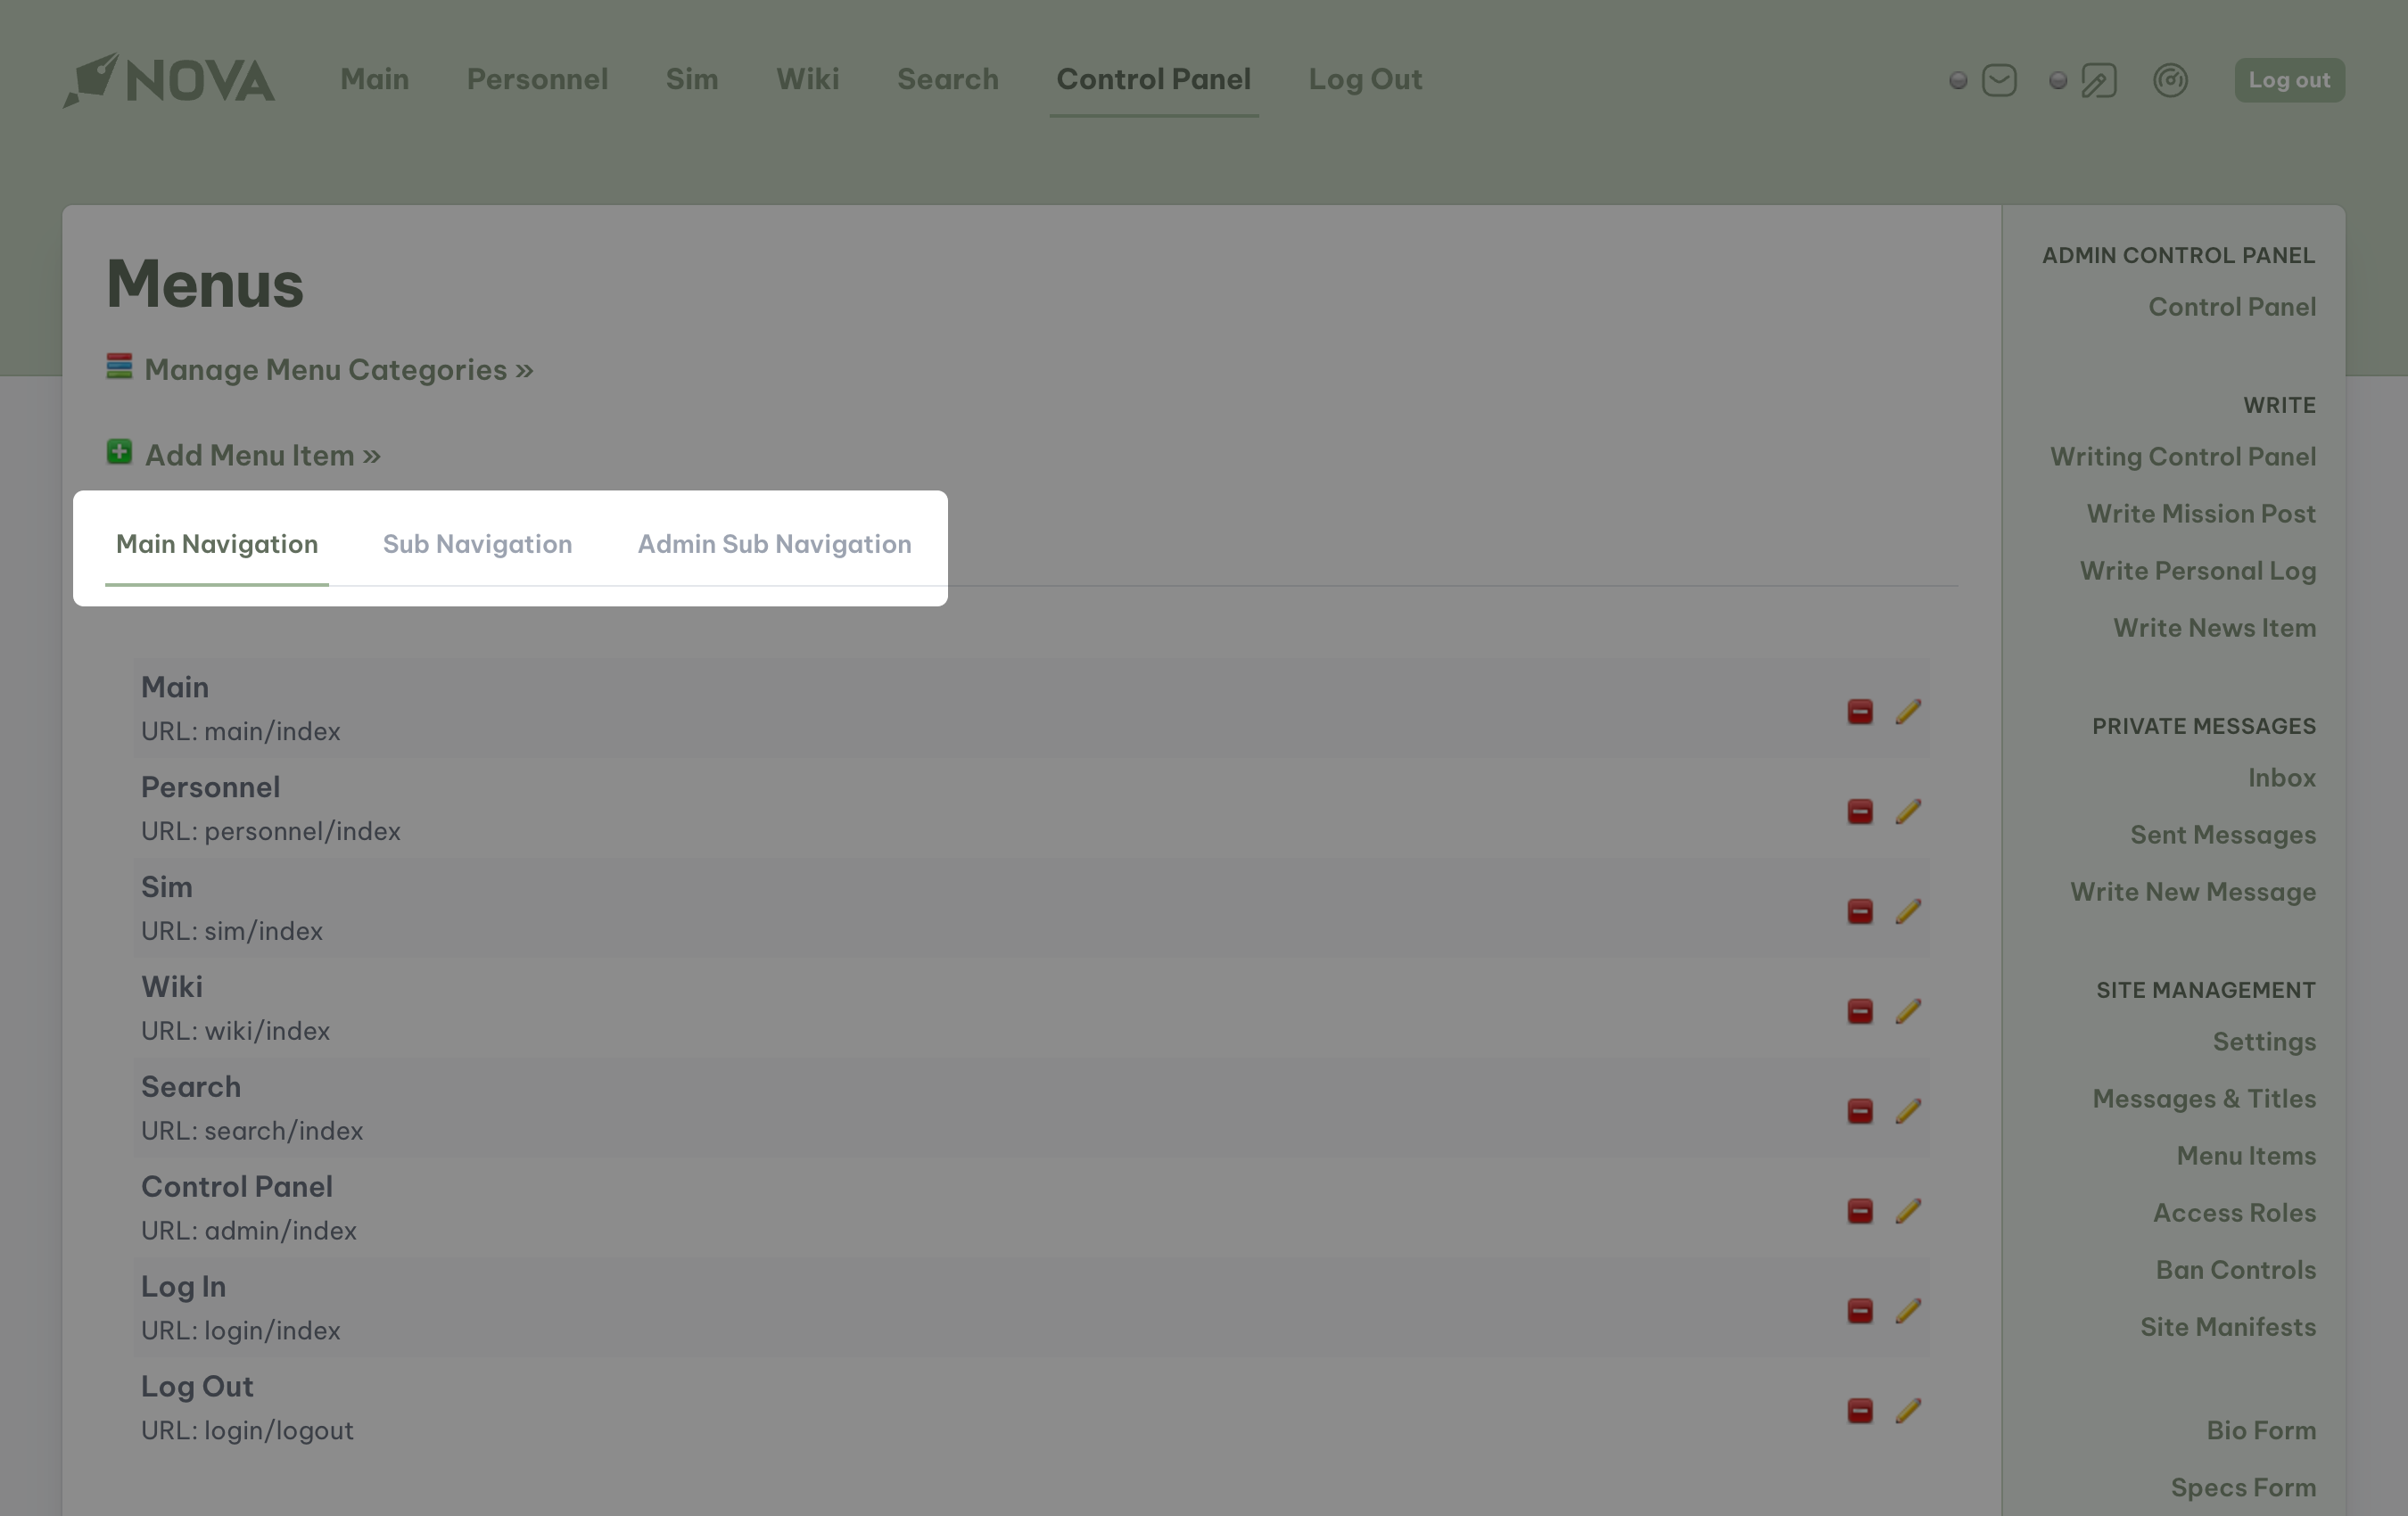Edit the Personnel entry using the pencil icon
Viewport: 2408px width, 1516px height.
click(1909, 812)
